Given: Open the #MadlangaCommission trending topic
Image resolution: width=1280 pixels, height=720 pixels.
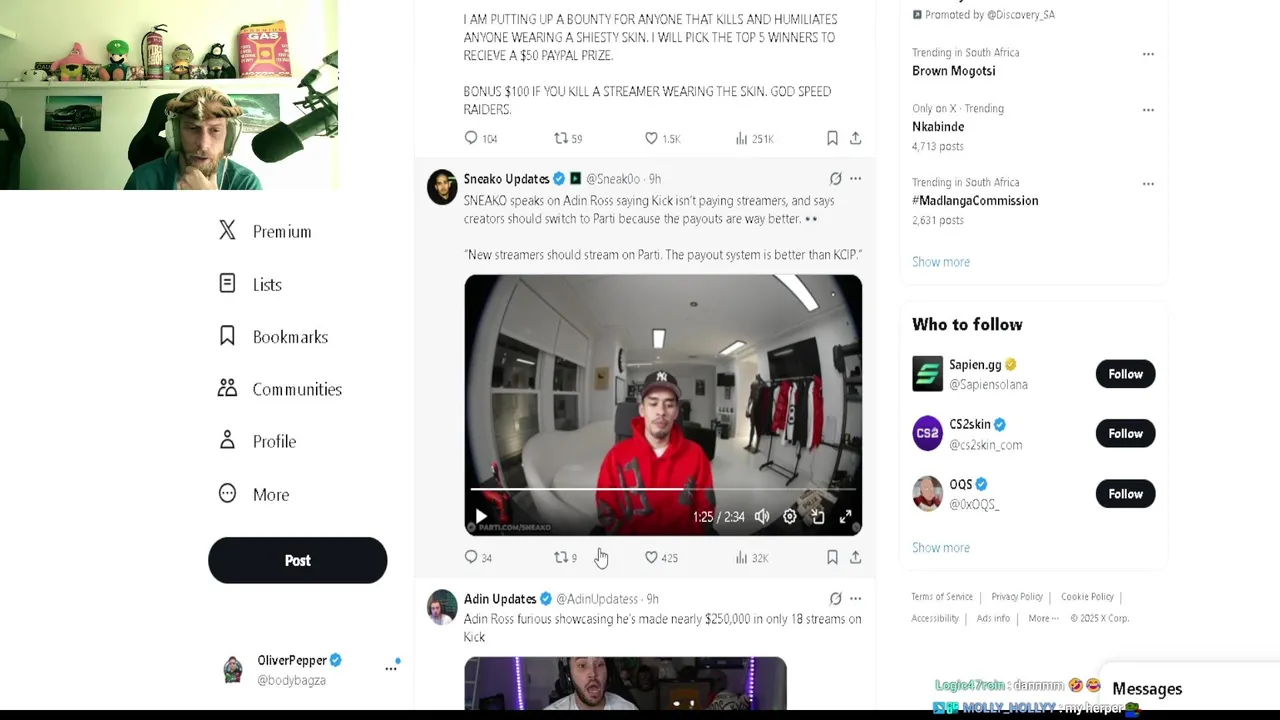Looking at the screenshot, I should [975, 201].
